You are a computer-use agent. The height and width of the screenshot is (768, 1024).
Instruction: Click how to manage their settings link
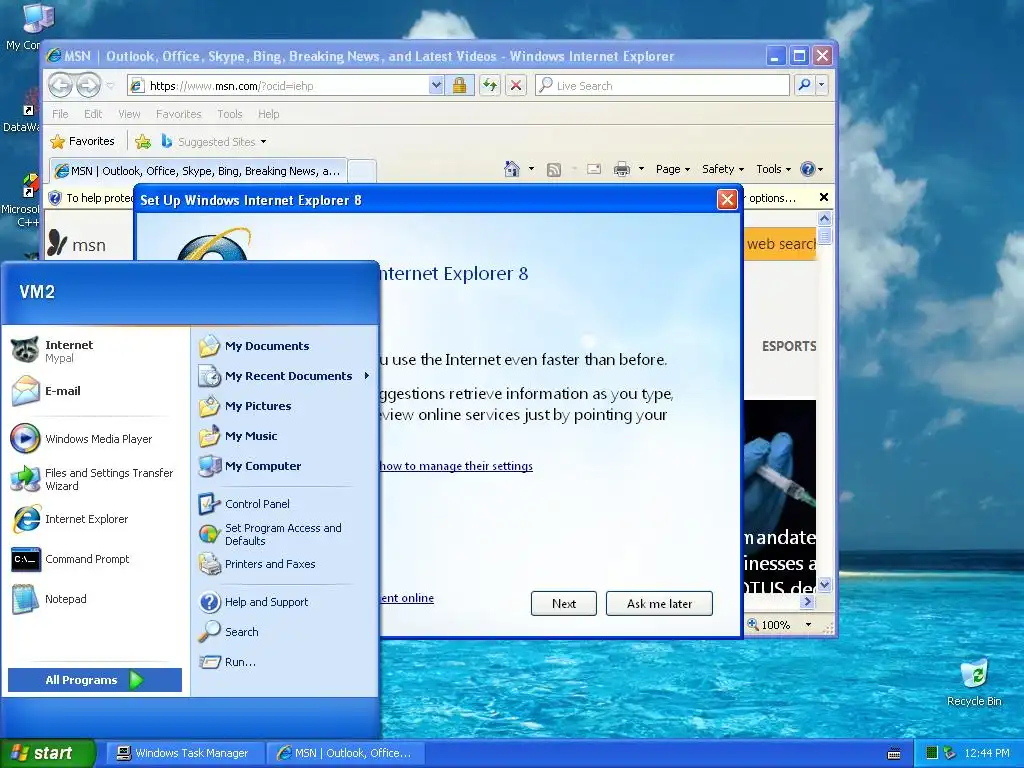(456, 466)
